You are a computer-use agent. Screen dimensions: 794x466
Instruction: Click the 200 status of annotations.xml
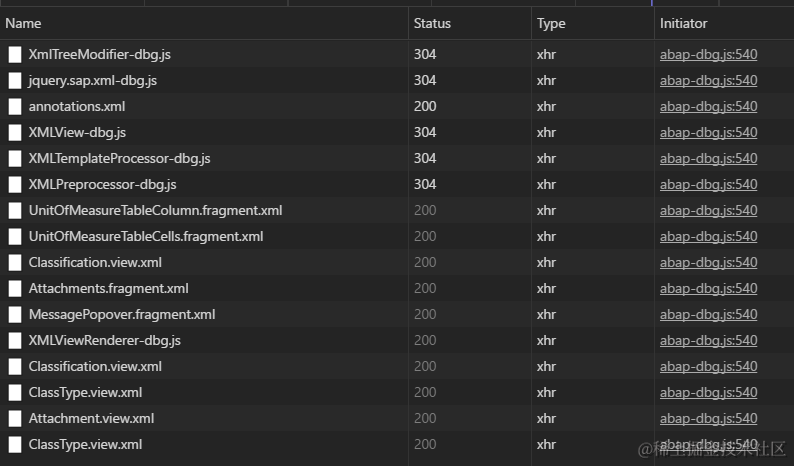(x=425, y=106)
